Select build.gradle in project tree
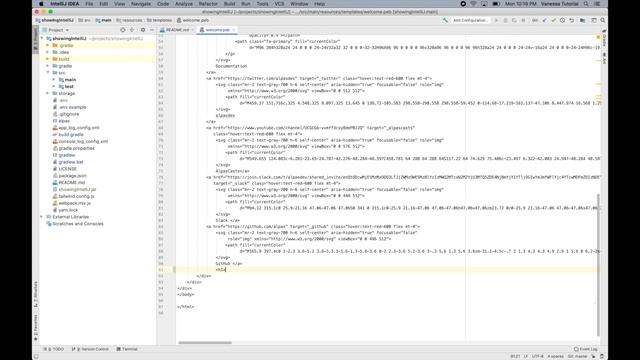 (71, 135)
